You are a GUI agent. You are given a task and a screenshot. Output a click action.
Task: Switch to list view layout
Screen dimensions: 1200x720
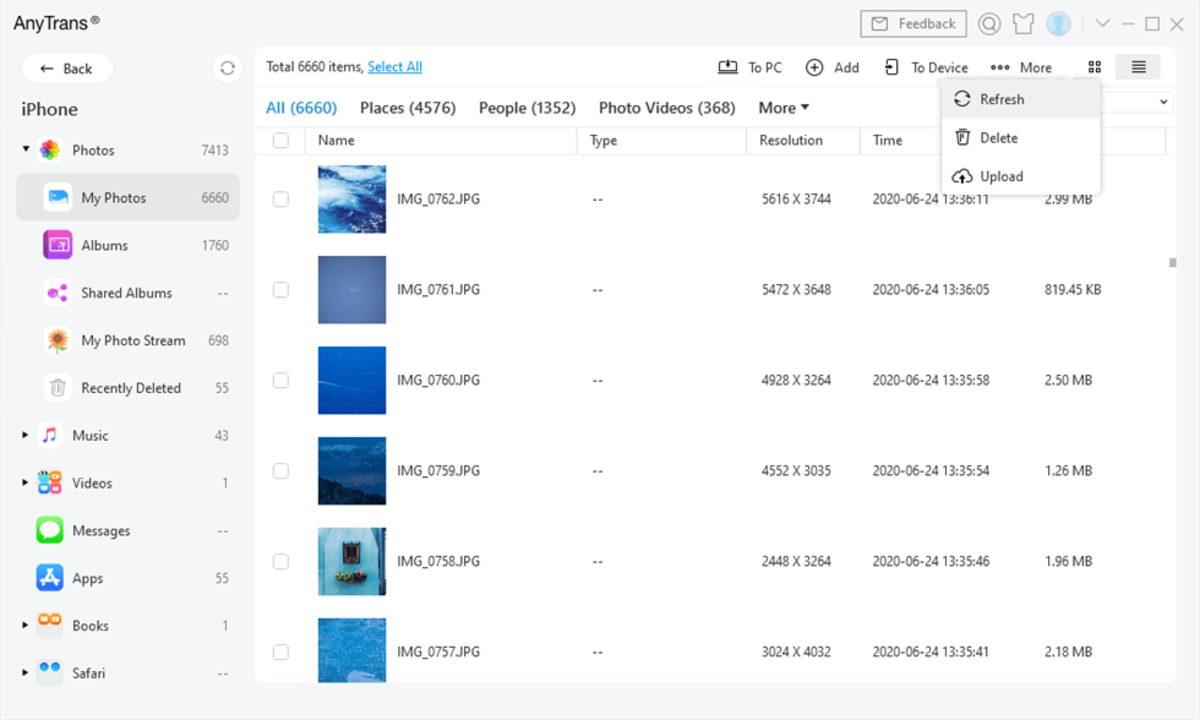point(1138,67)
